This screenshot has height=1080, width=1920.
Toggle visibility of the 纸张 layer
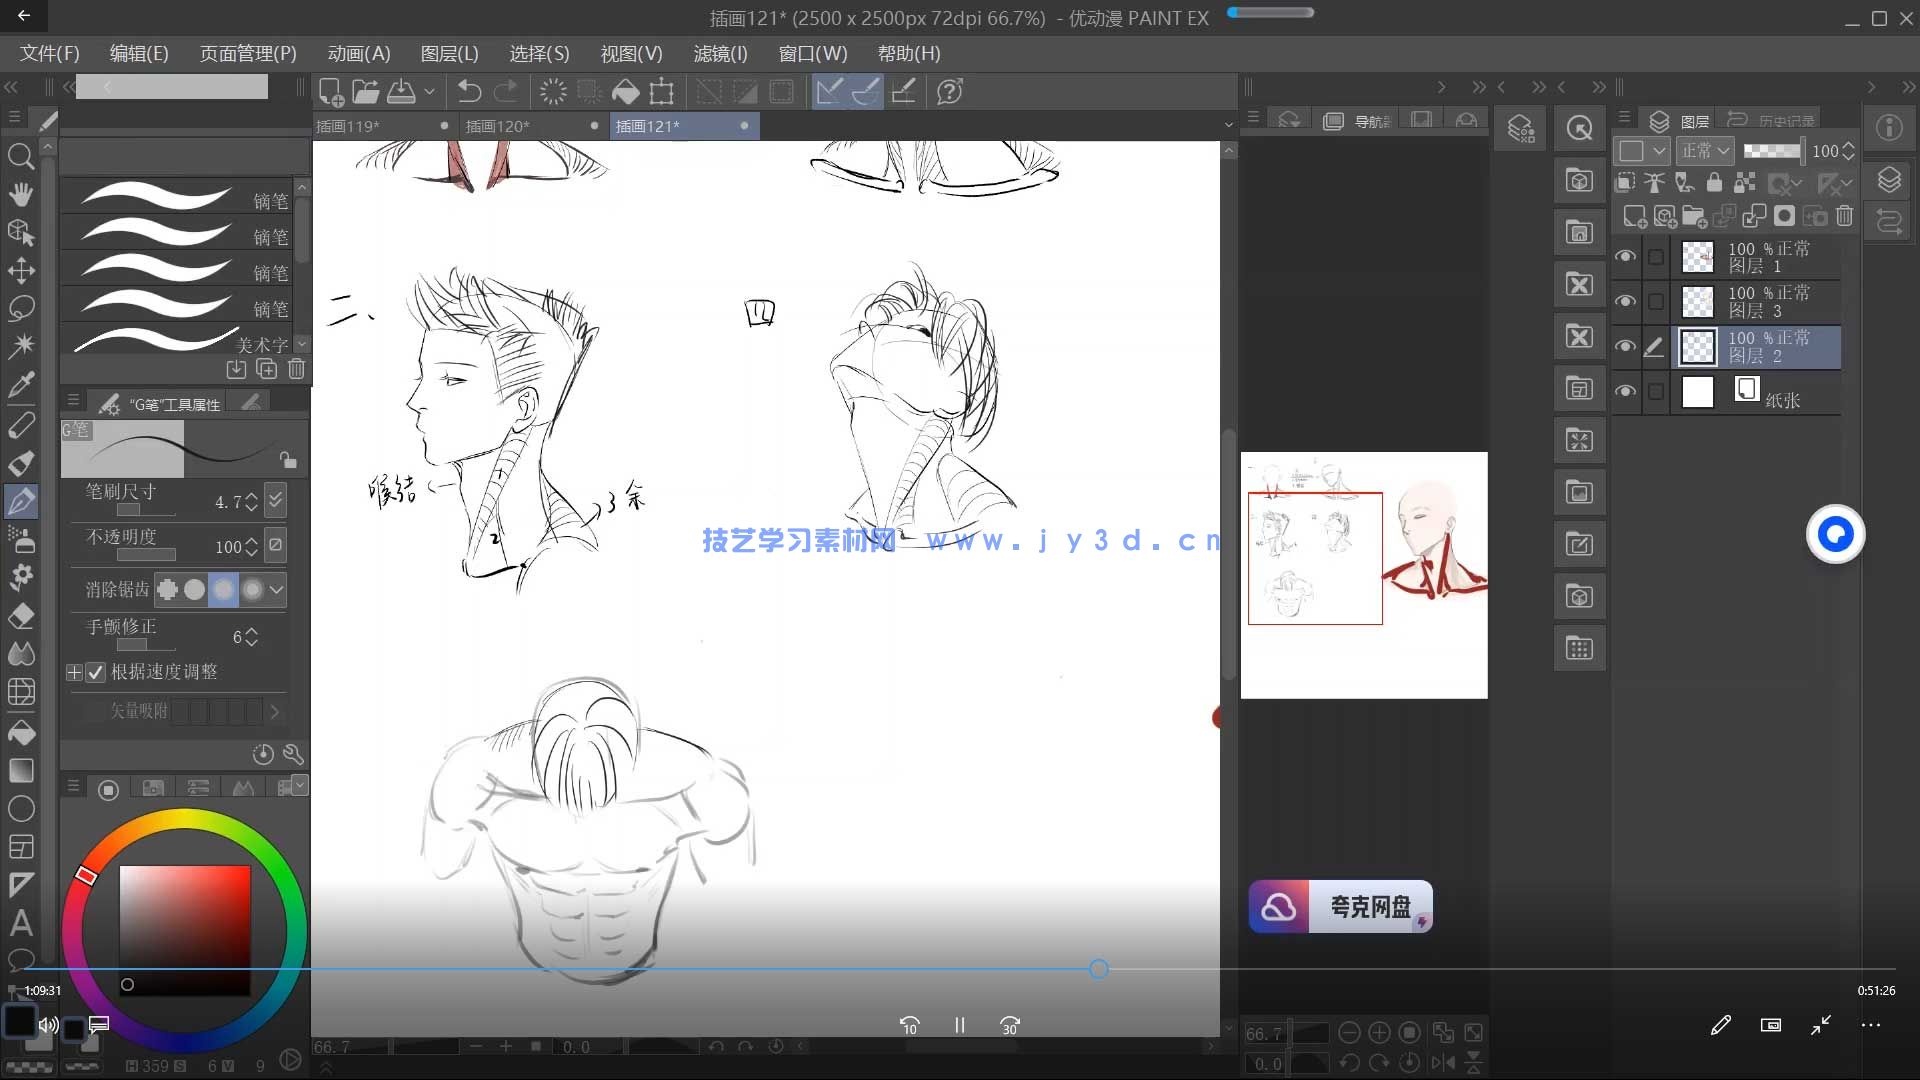point(1625,390)
